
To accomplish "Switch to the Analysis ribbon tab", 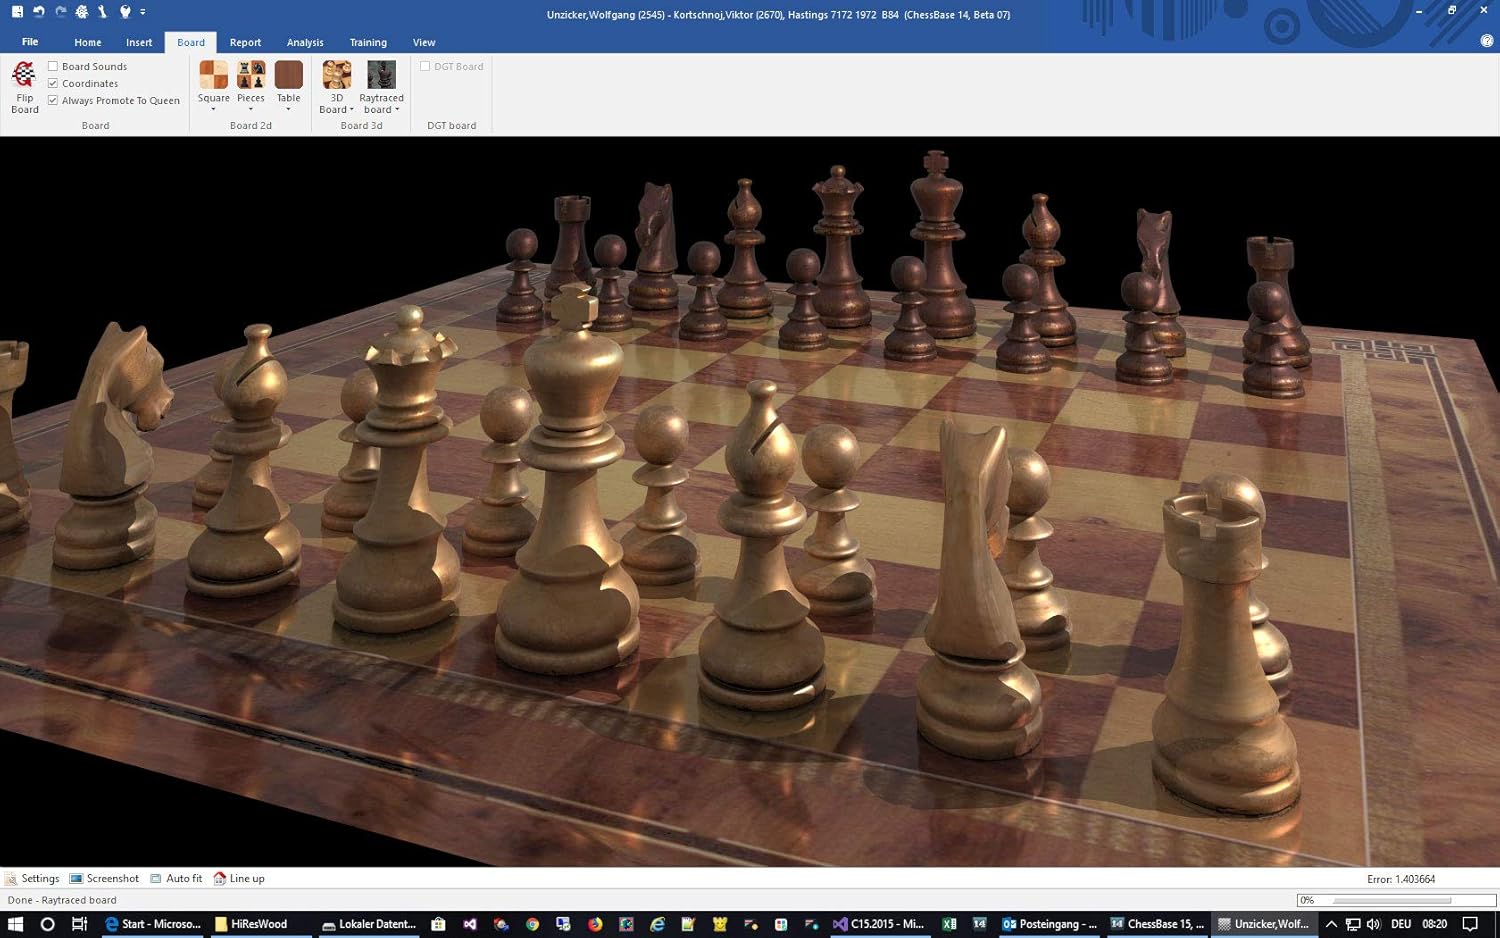I will (x=305, y=42).
